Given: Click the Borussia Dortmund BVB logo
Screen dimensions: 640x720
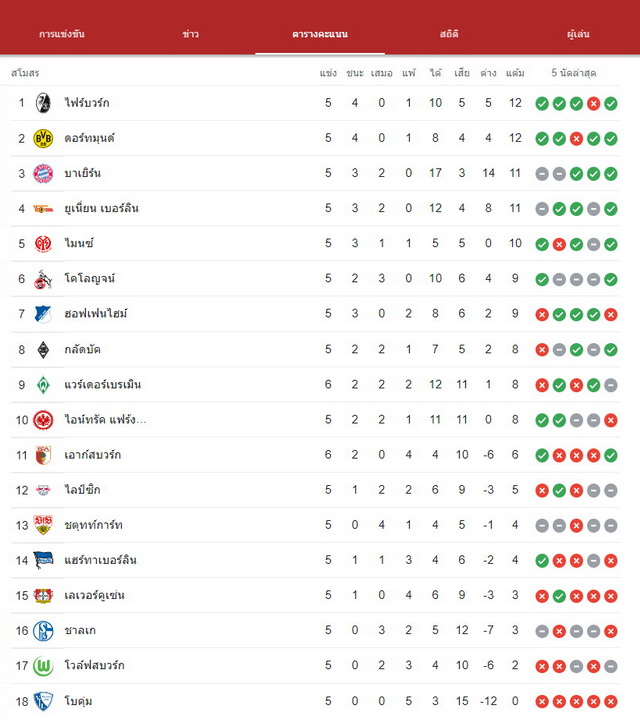Looking at the screenshot, I should 43,138.
